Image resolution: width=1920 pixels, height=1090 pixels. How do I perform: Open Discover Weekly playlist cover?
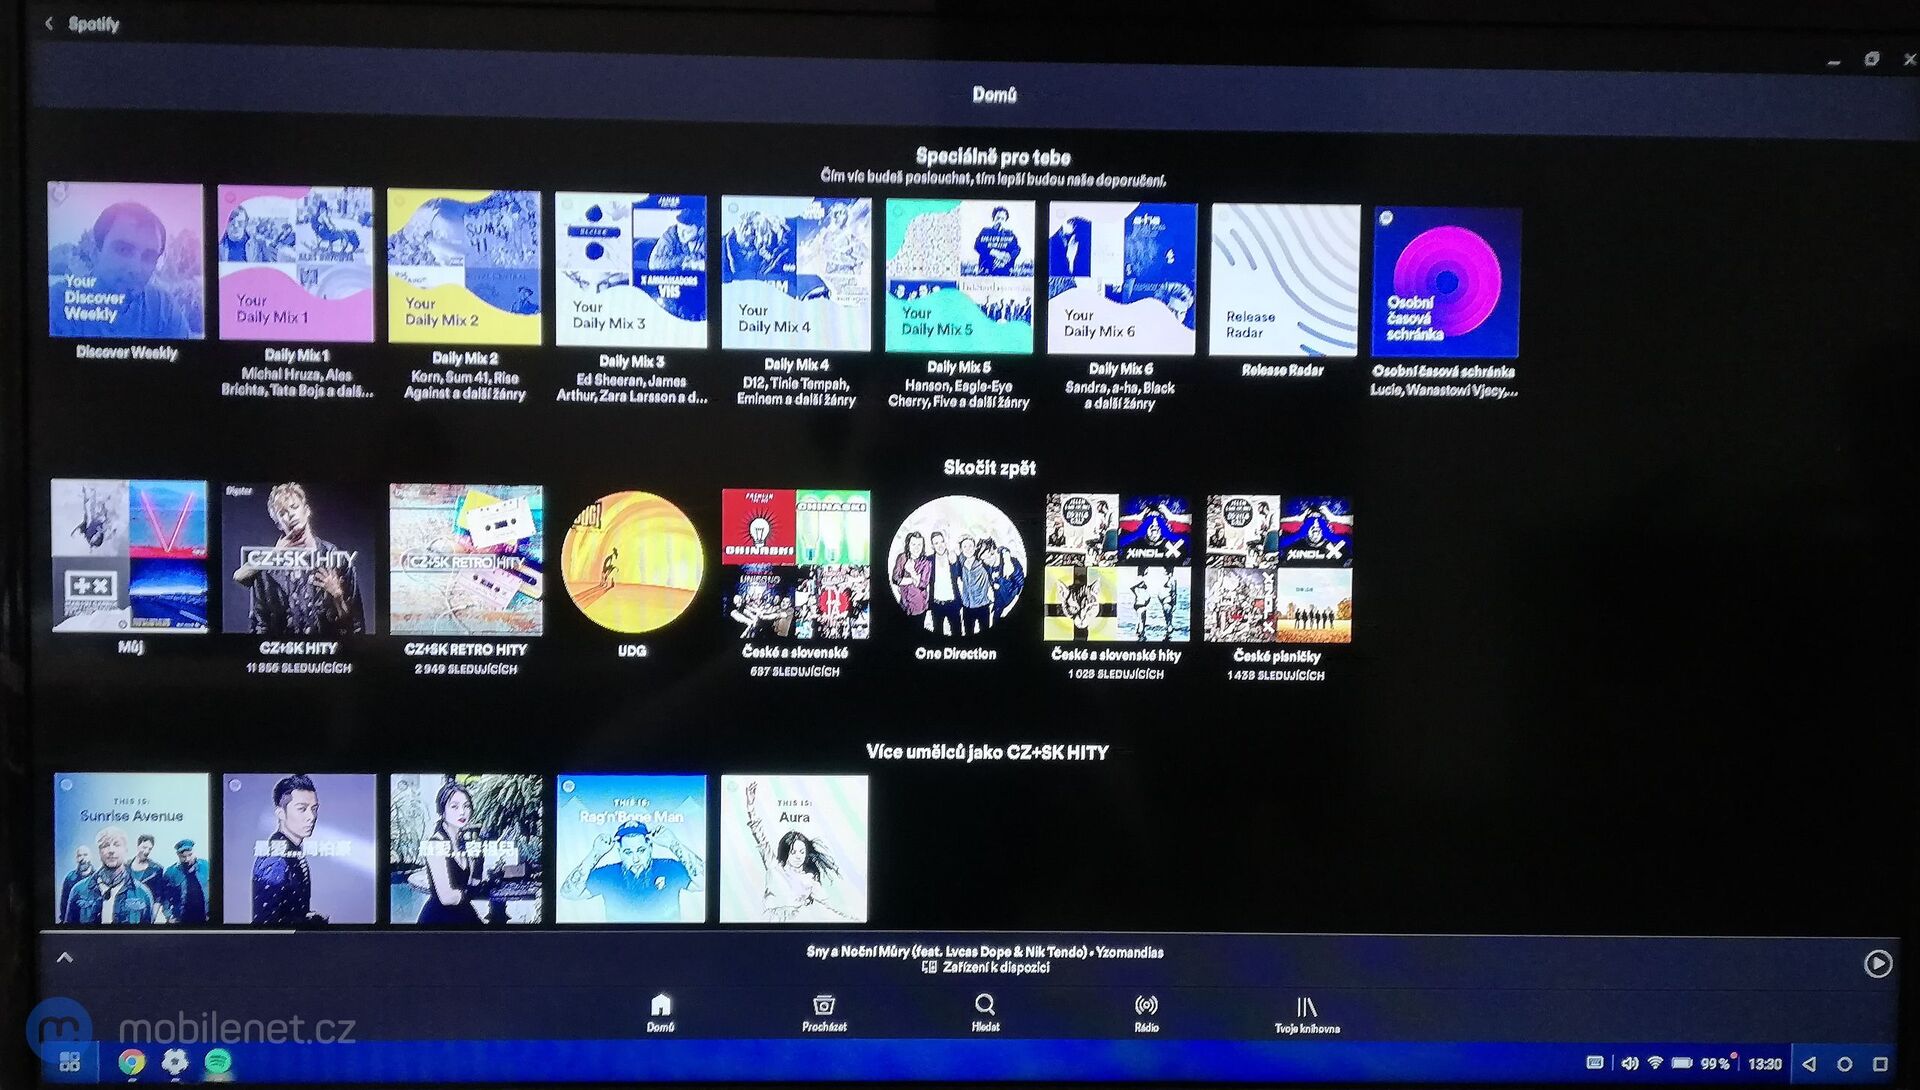(126, 261)
